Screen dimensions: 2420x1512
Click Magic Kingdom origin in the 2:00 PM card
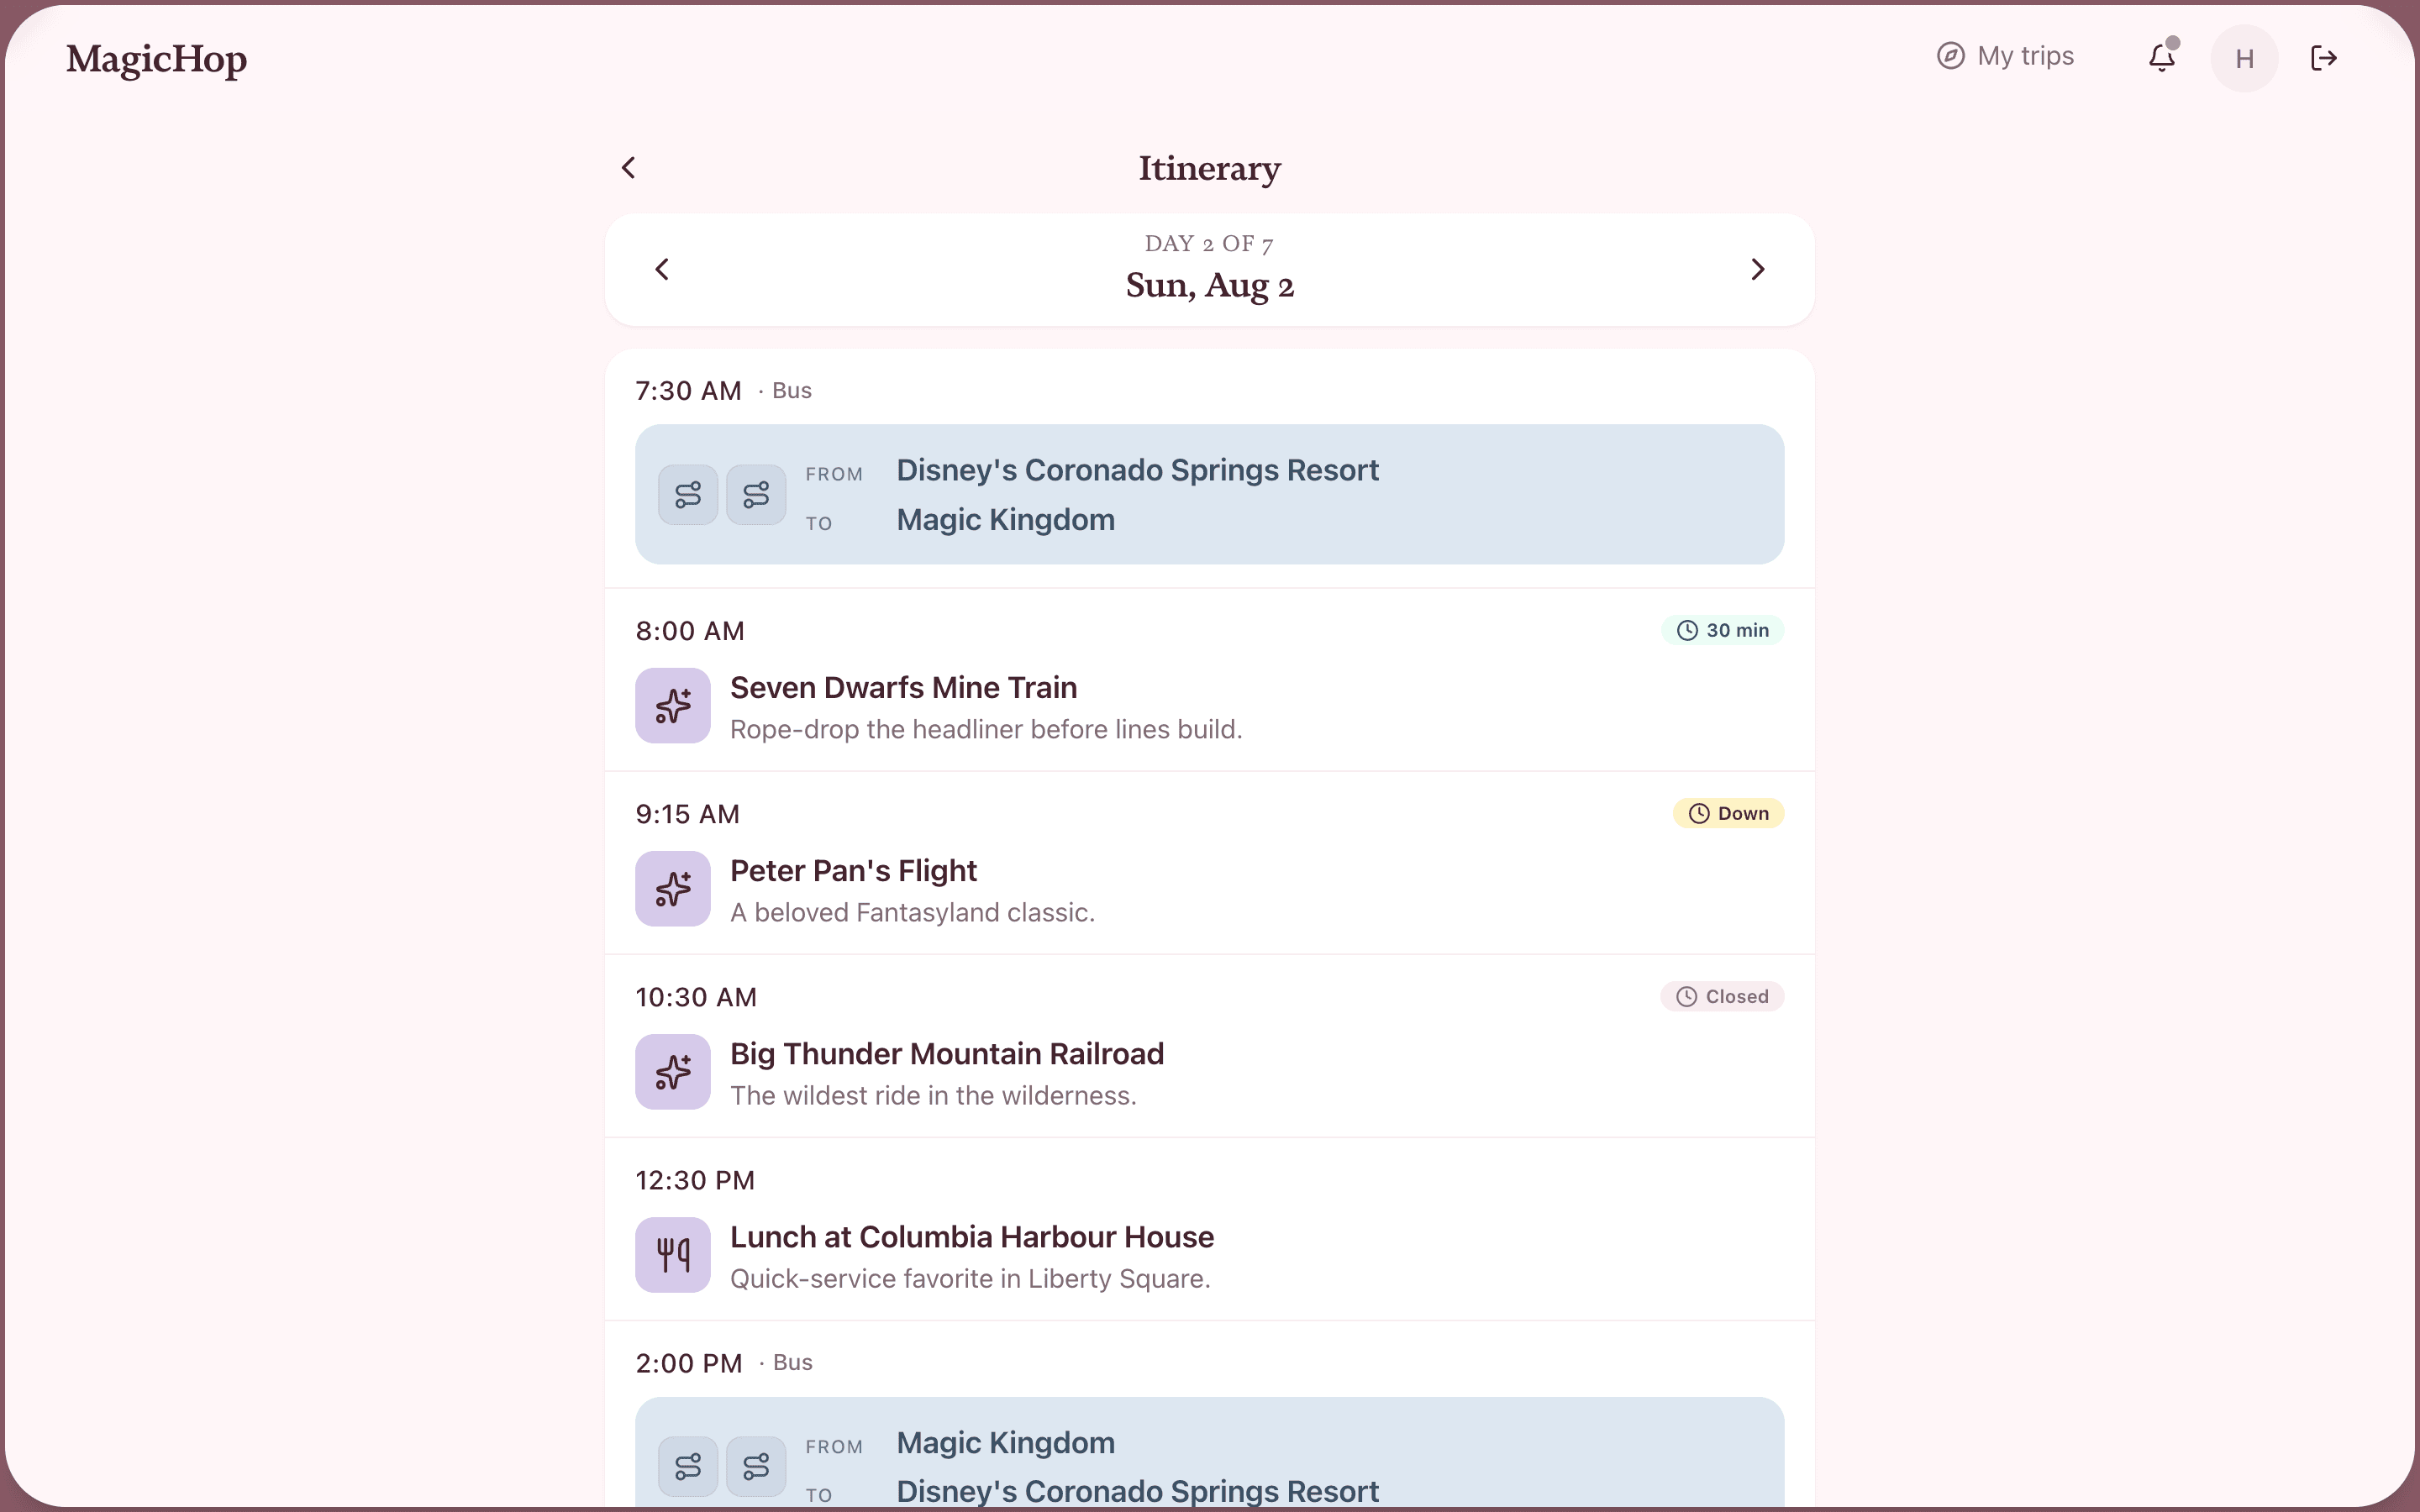[x=1005, y=1443]
